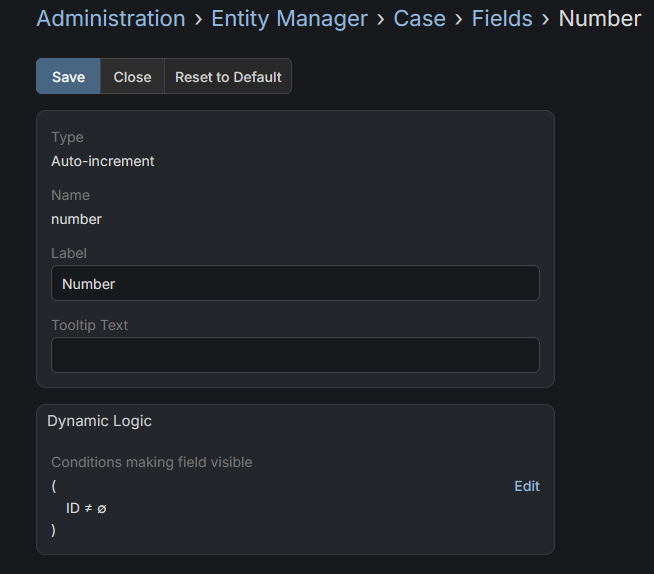Go to Administration in the breadcrumb

(x=110, y=19)
